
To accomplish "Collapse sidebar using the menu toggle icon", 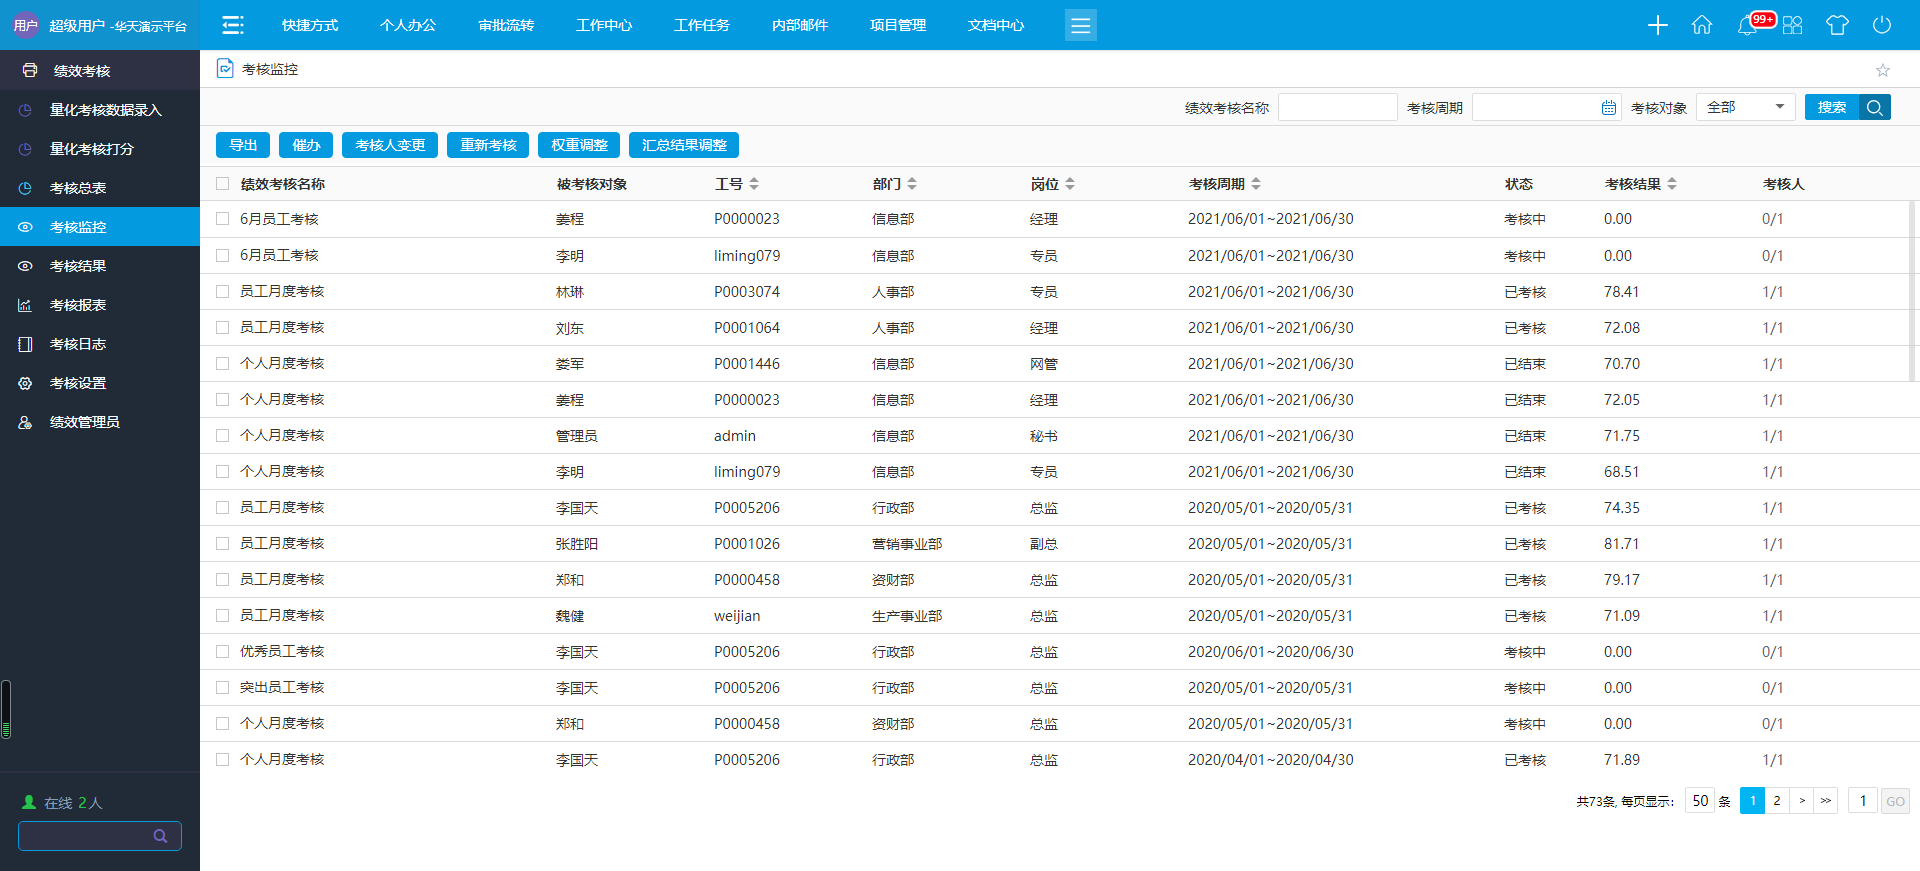I will [233, 25].
